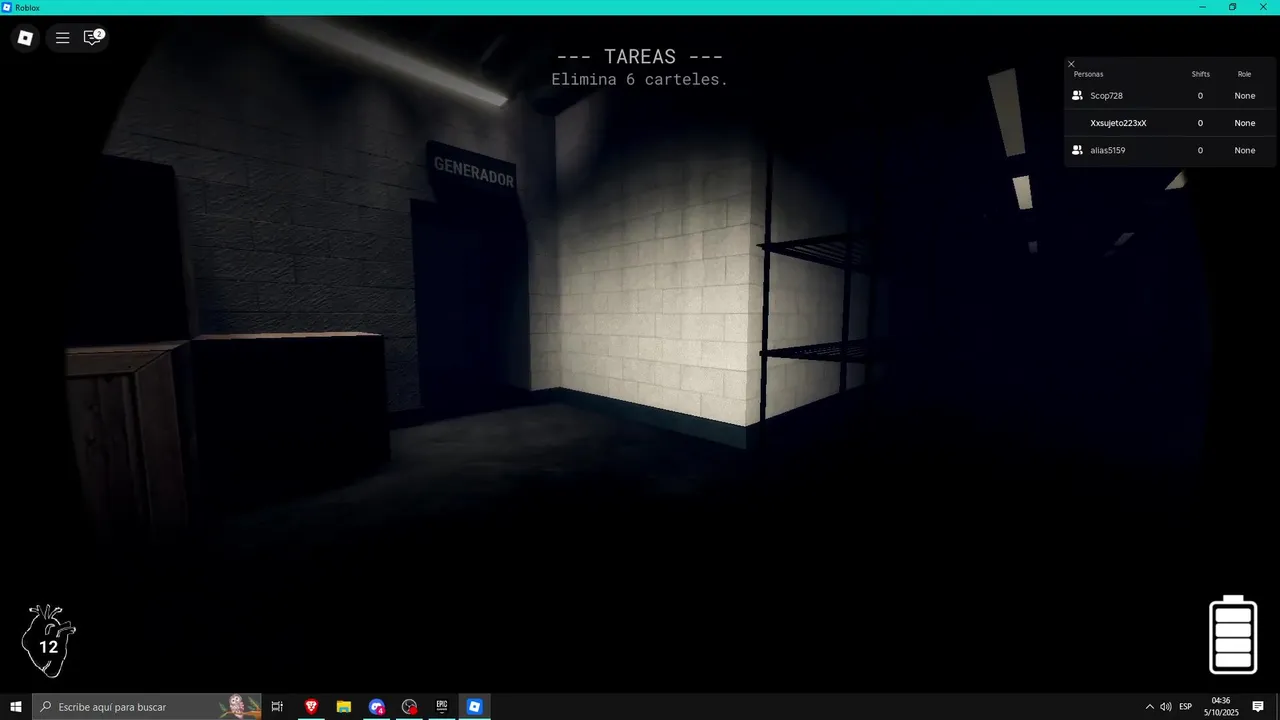Open Brave browser from the taskbar
The height and width of the screenshot is (720, 1280).
pyautogui.click(x=311, y=707)
